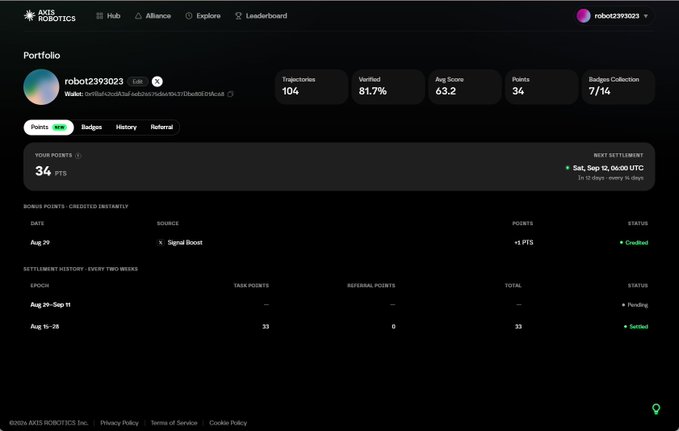Click the Settled status
679x431 pixels.
pyautogui.click(x=636, y=327)
